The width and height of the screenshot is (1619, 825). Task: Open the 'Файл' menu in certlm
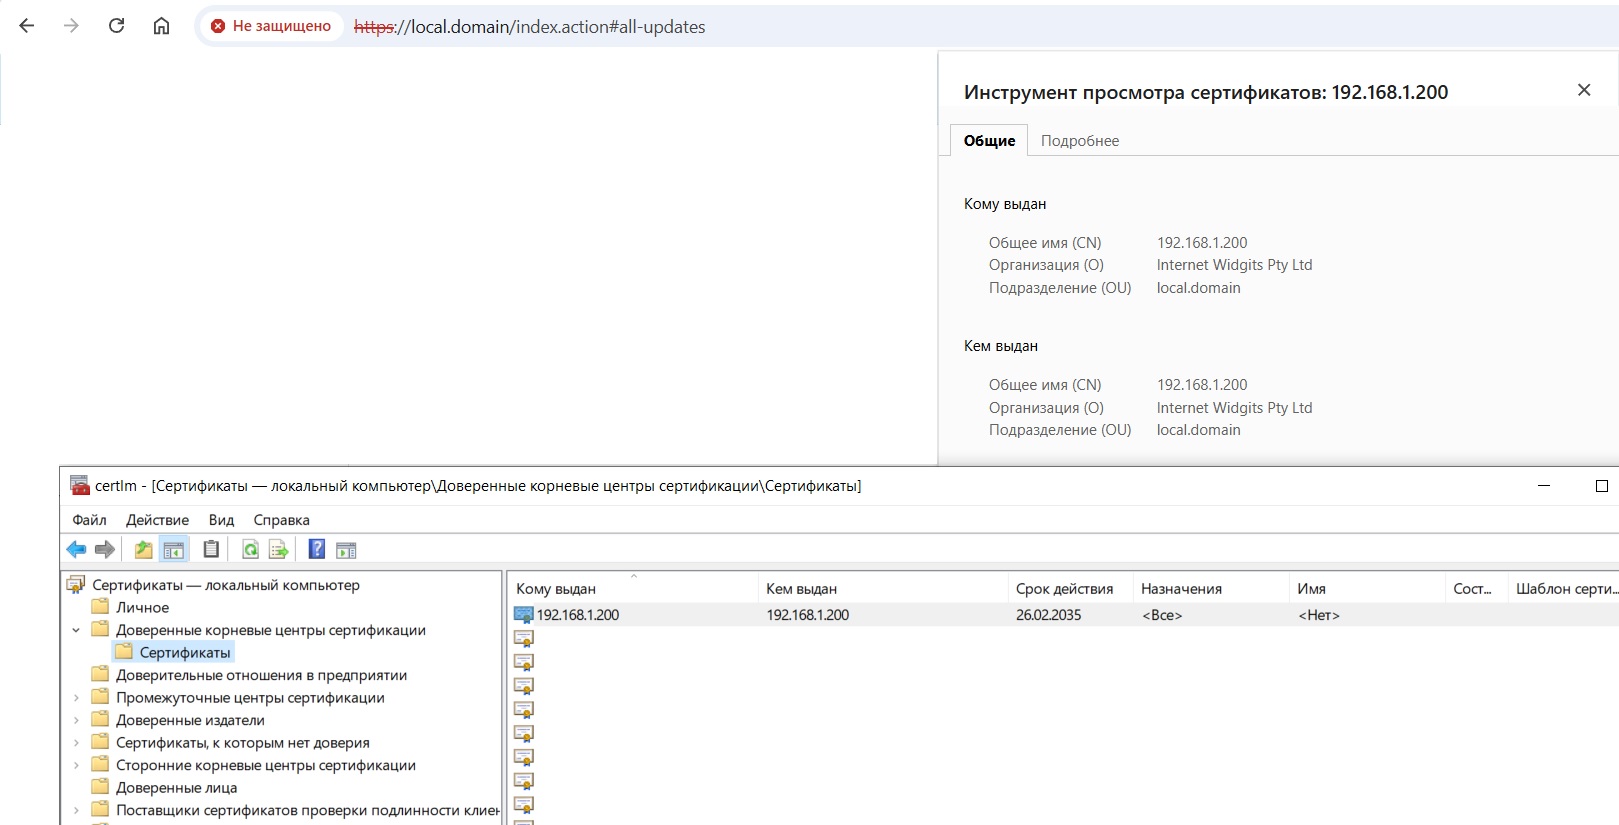pyautogui.click(x=89, y=520)
